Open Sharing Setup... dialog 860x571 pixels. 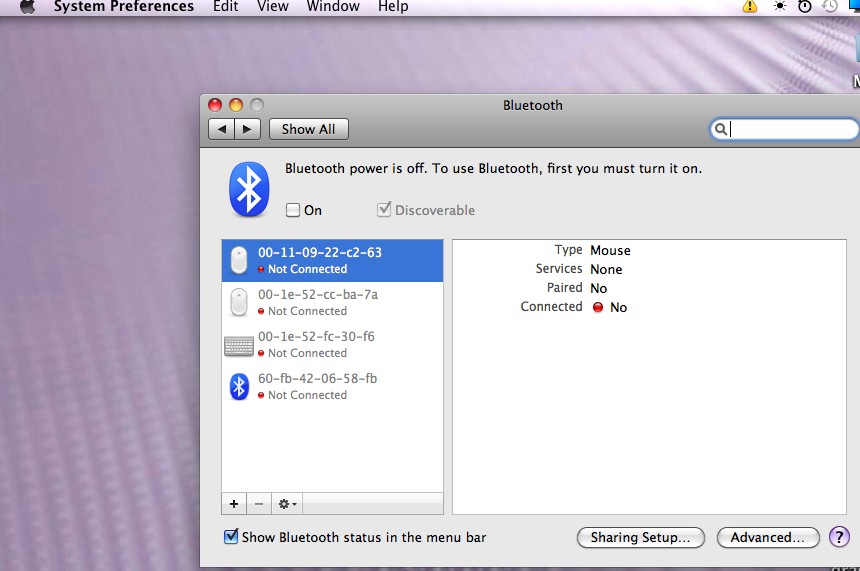point(641,538)
